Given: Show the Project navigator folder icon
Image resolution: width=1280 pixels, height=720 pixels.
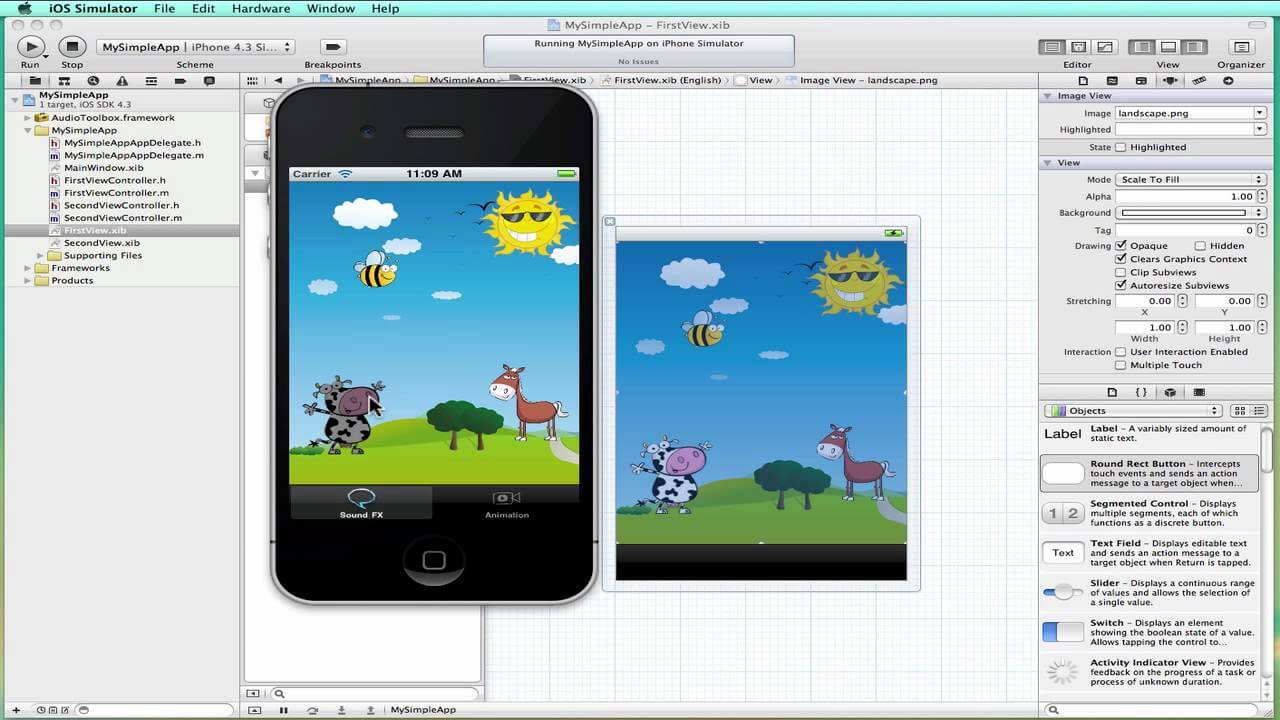Looking at the screenshot, I should click(35, 81).
